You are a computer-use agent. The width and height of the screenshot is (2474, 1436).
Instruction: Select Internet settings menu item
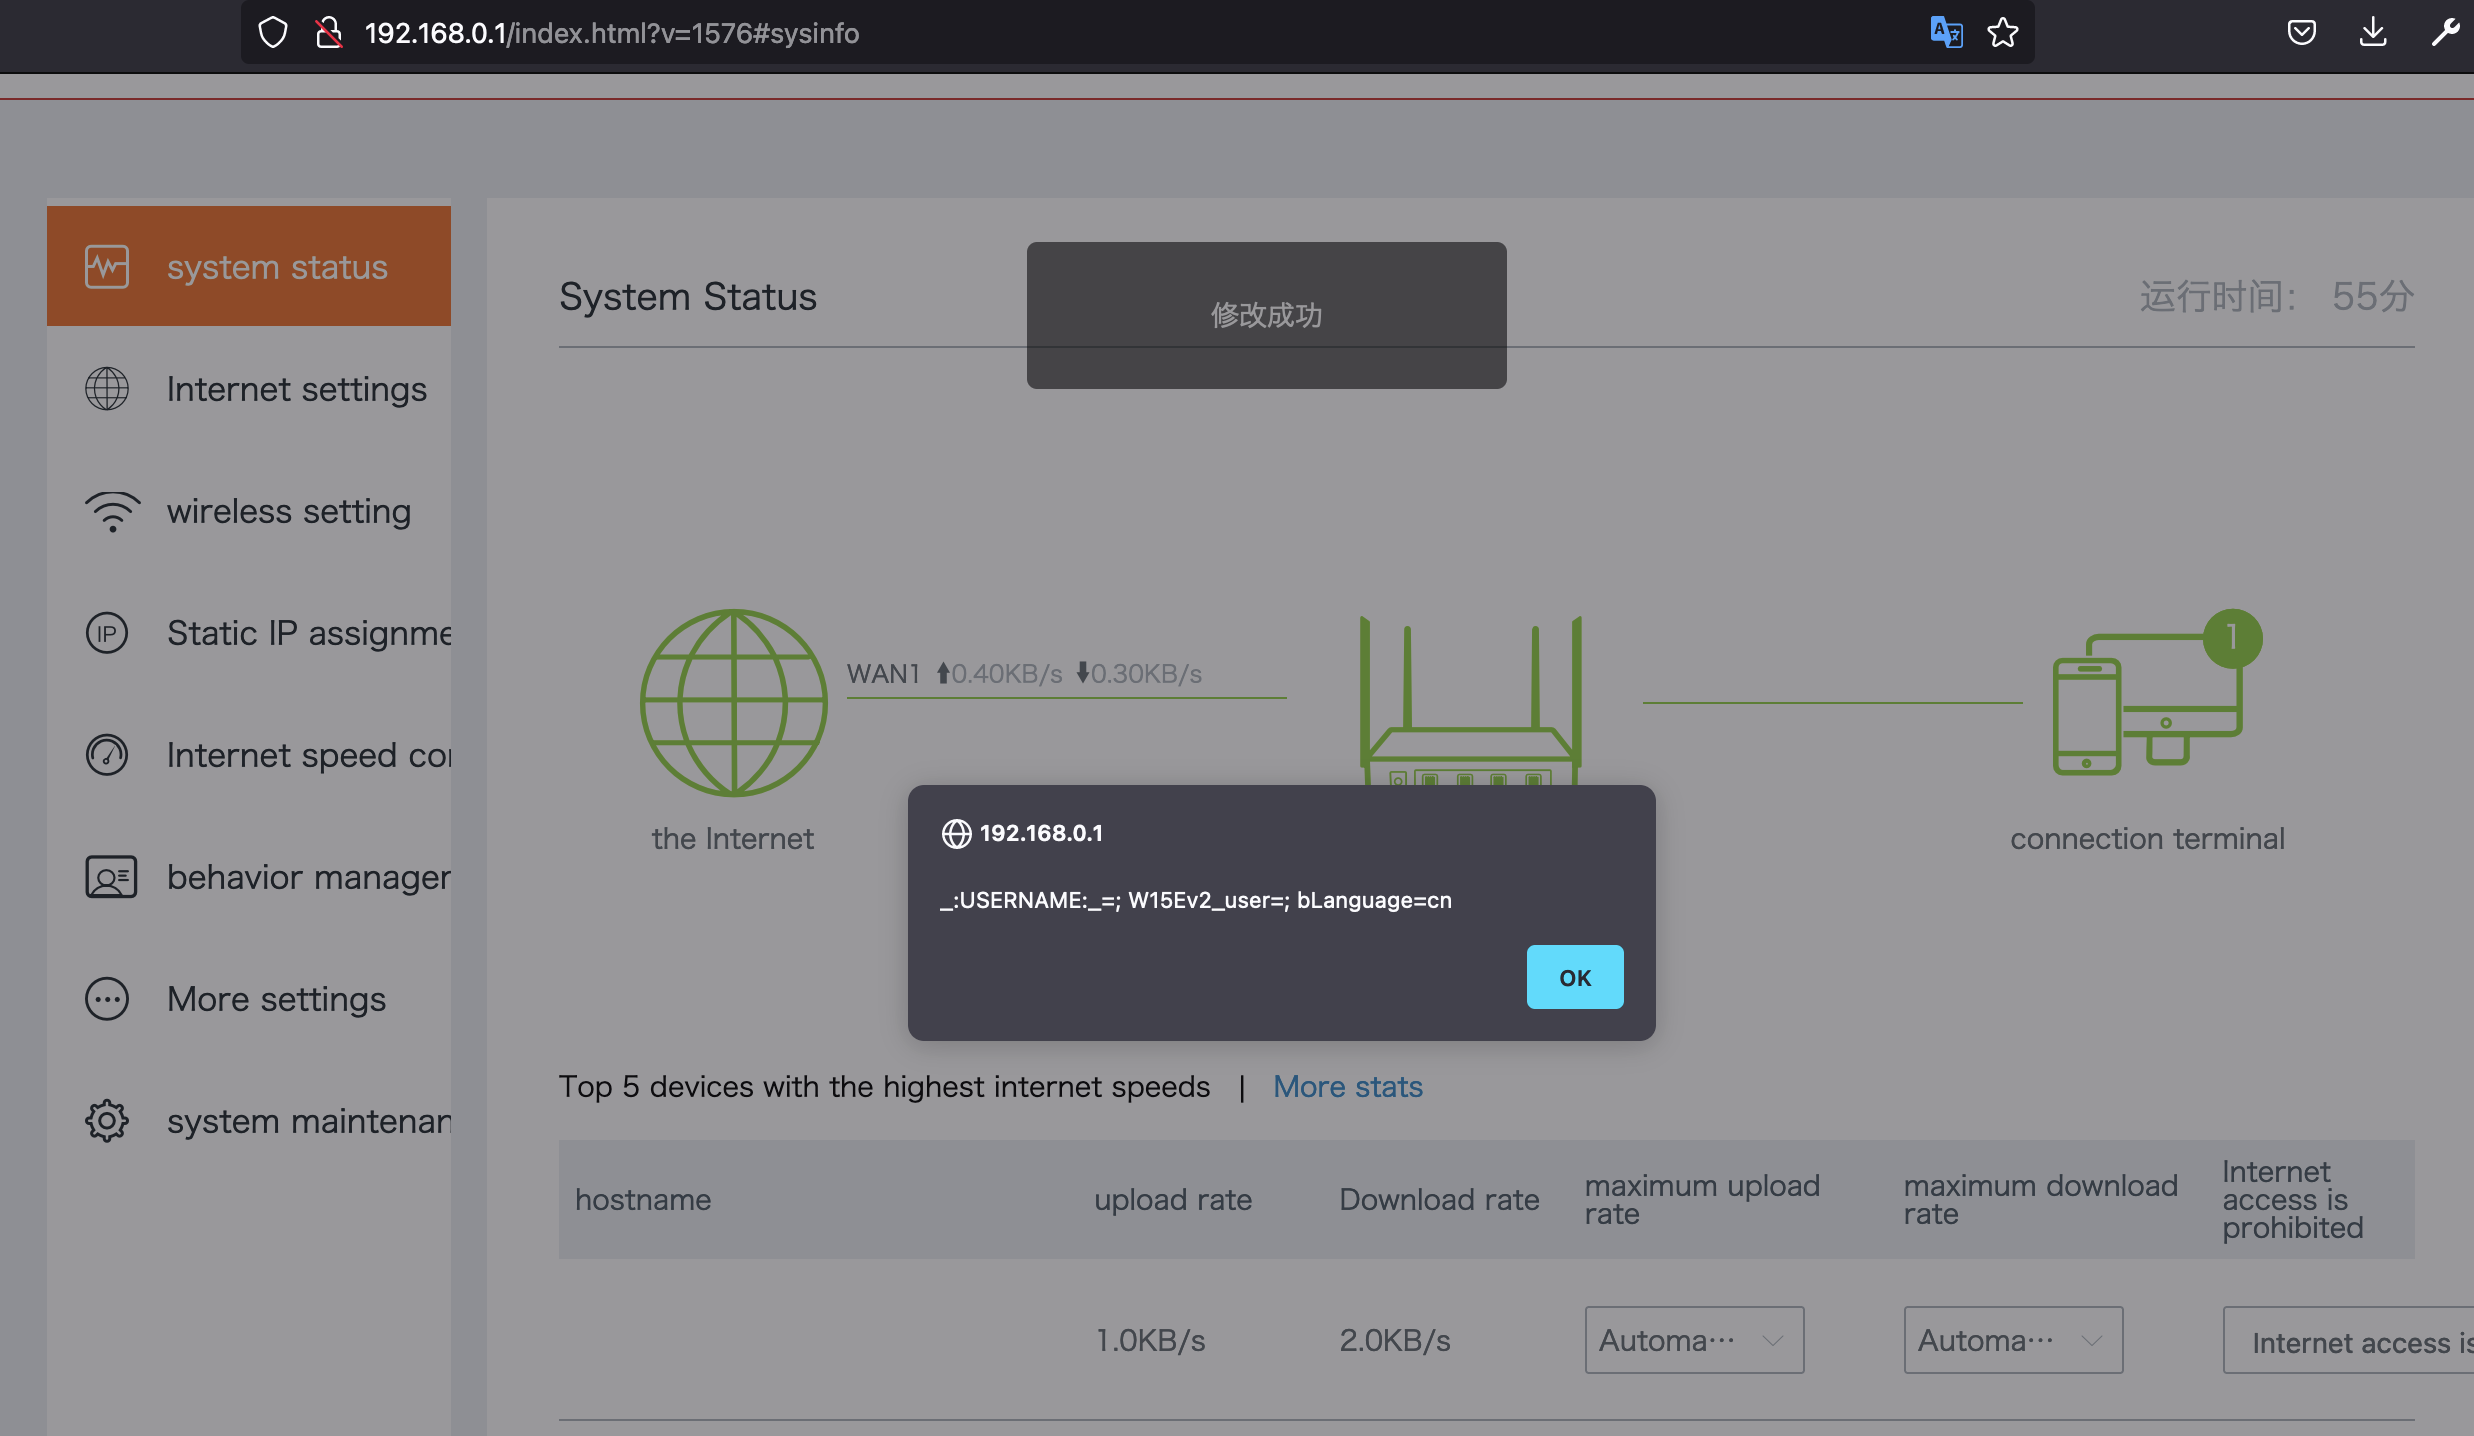pyautogui.click(x=296, y=389)
